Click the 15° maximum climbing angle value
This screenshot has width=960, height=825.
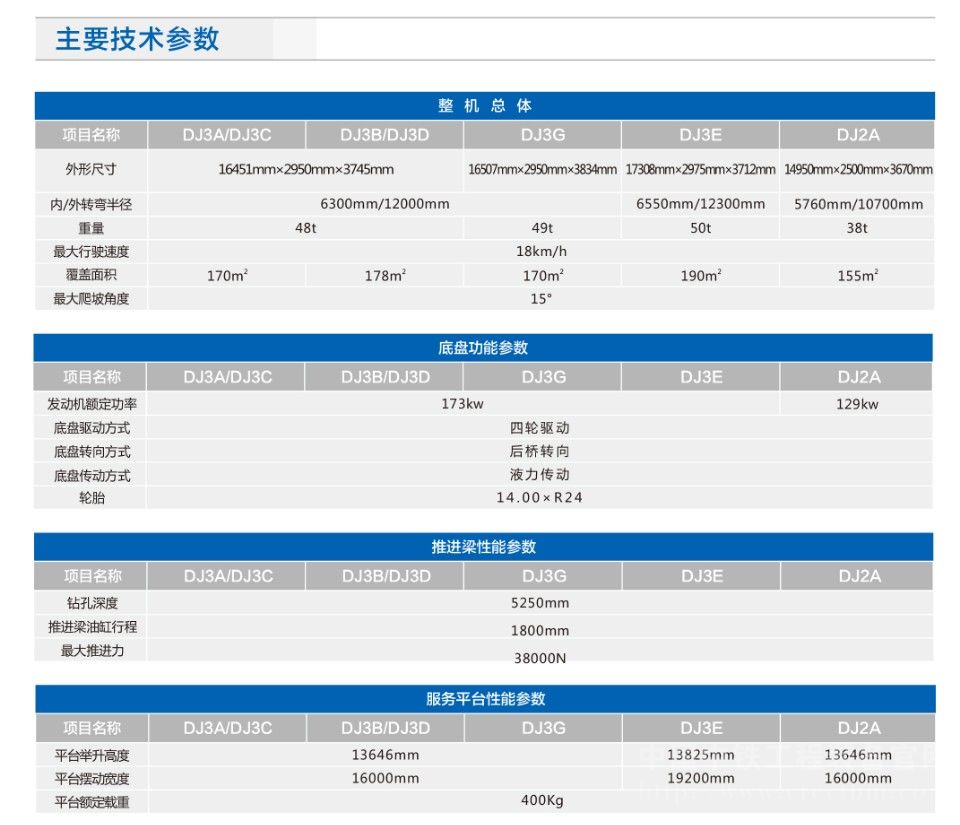(x=541, y=298)
